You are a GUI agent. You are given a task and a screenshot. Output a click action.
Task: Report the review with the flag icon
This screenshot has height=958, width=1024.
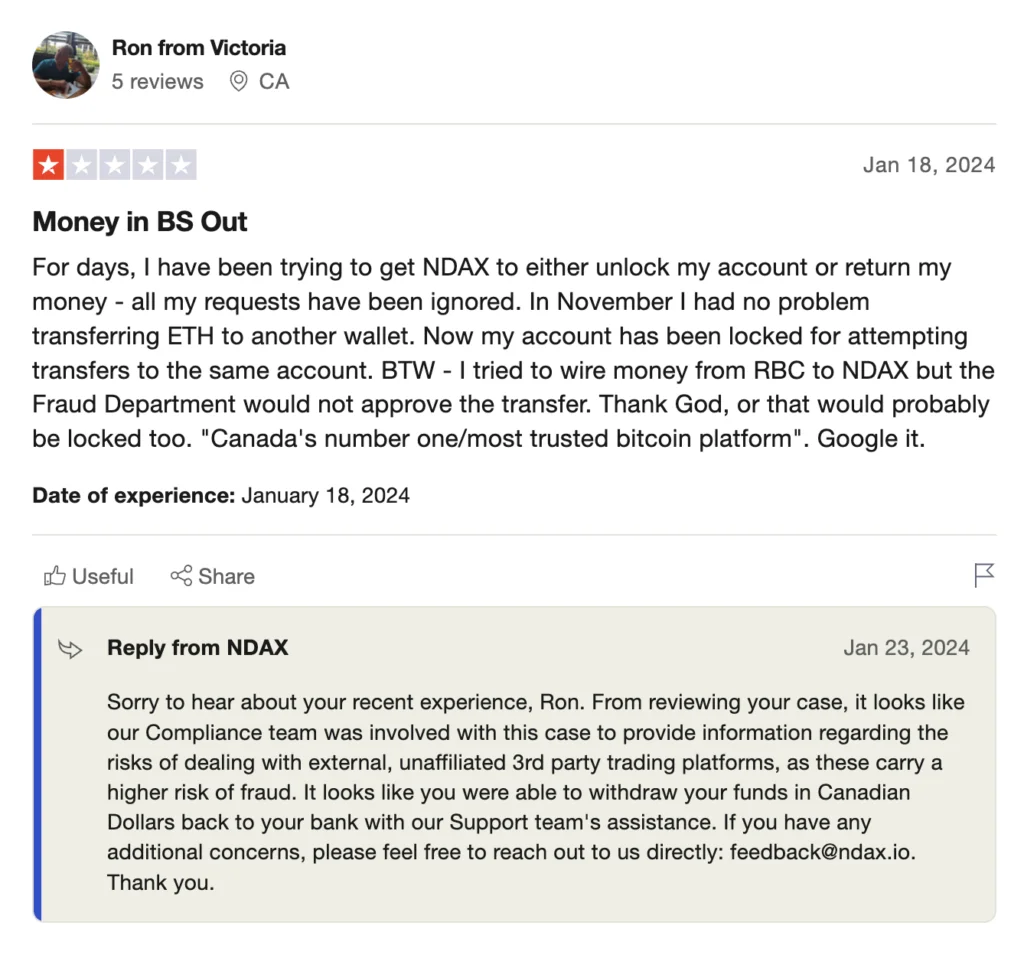click(x=983, y=575)
